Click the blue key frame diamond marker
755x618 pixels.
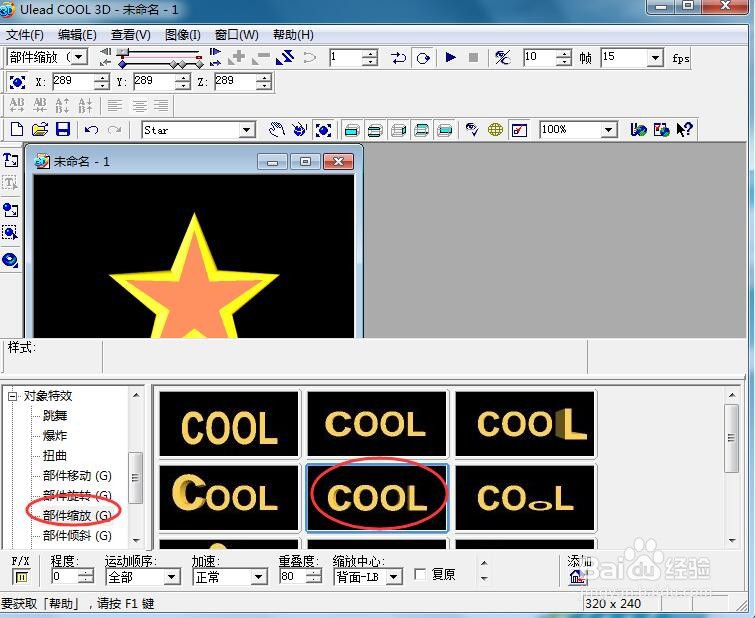click(123, 64)
